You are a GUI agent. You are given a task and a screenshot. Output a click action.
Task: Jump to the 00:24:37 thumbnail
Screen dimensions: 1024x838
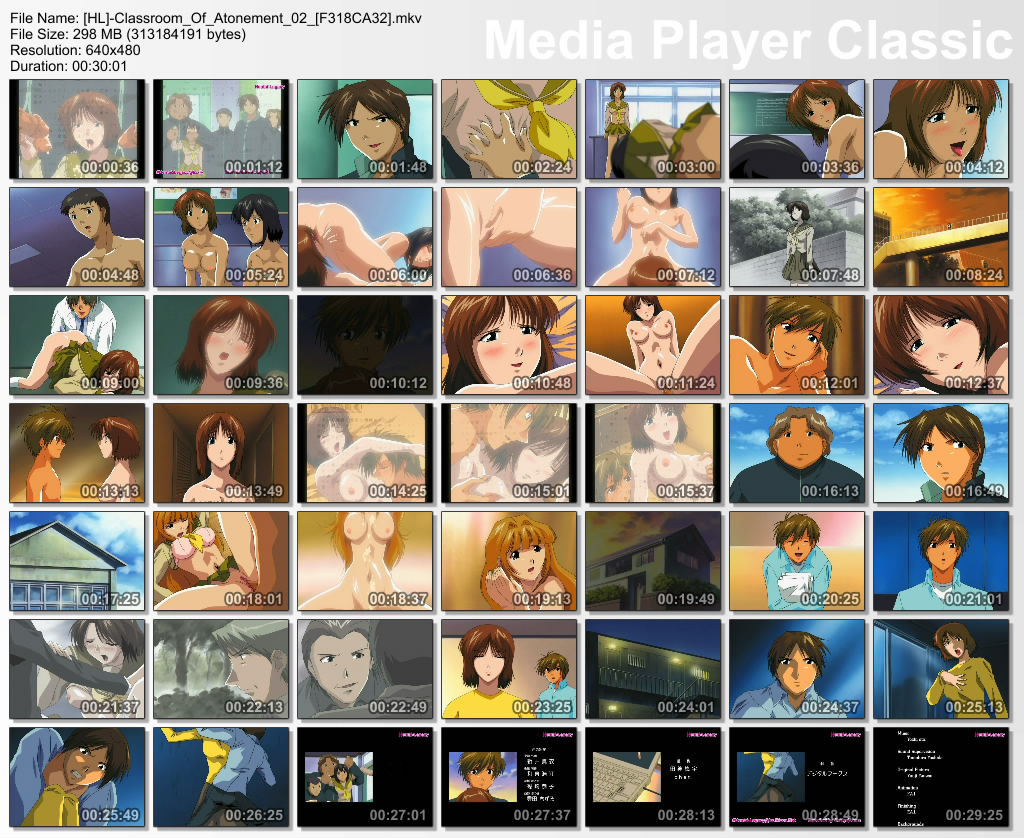[797, 669]
